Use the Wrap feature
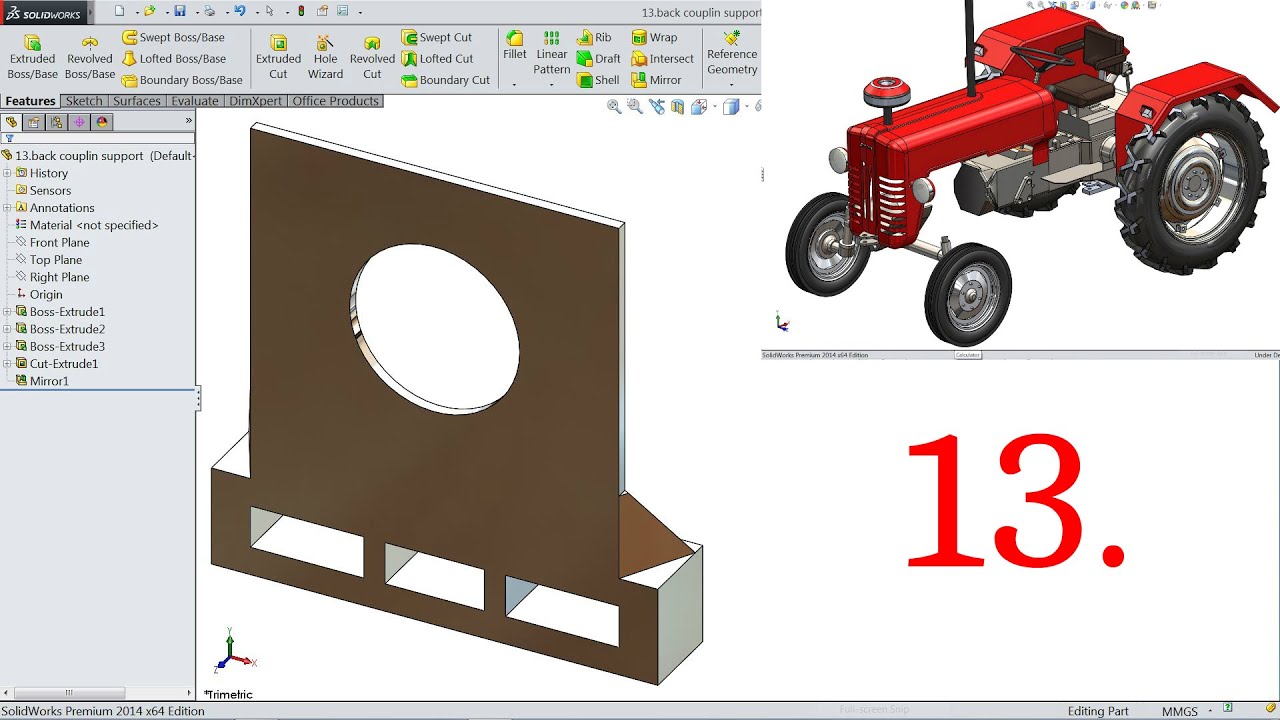1280x720 pixels. click(x=654, y=37)
